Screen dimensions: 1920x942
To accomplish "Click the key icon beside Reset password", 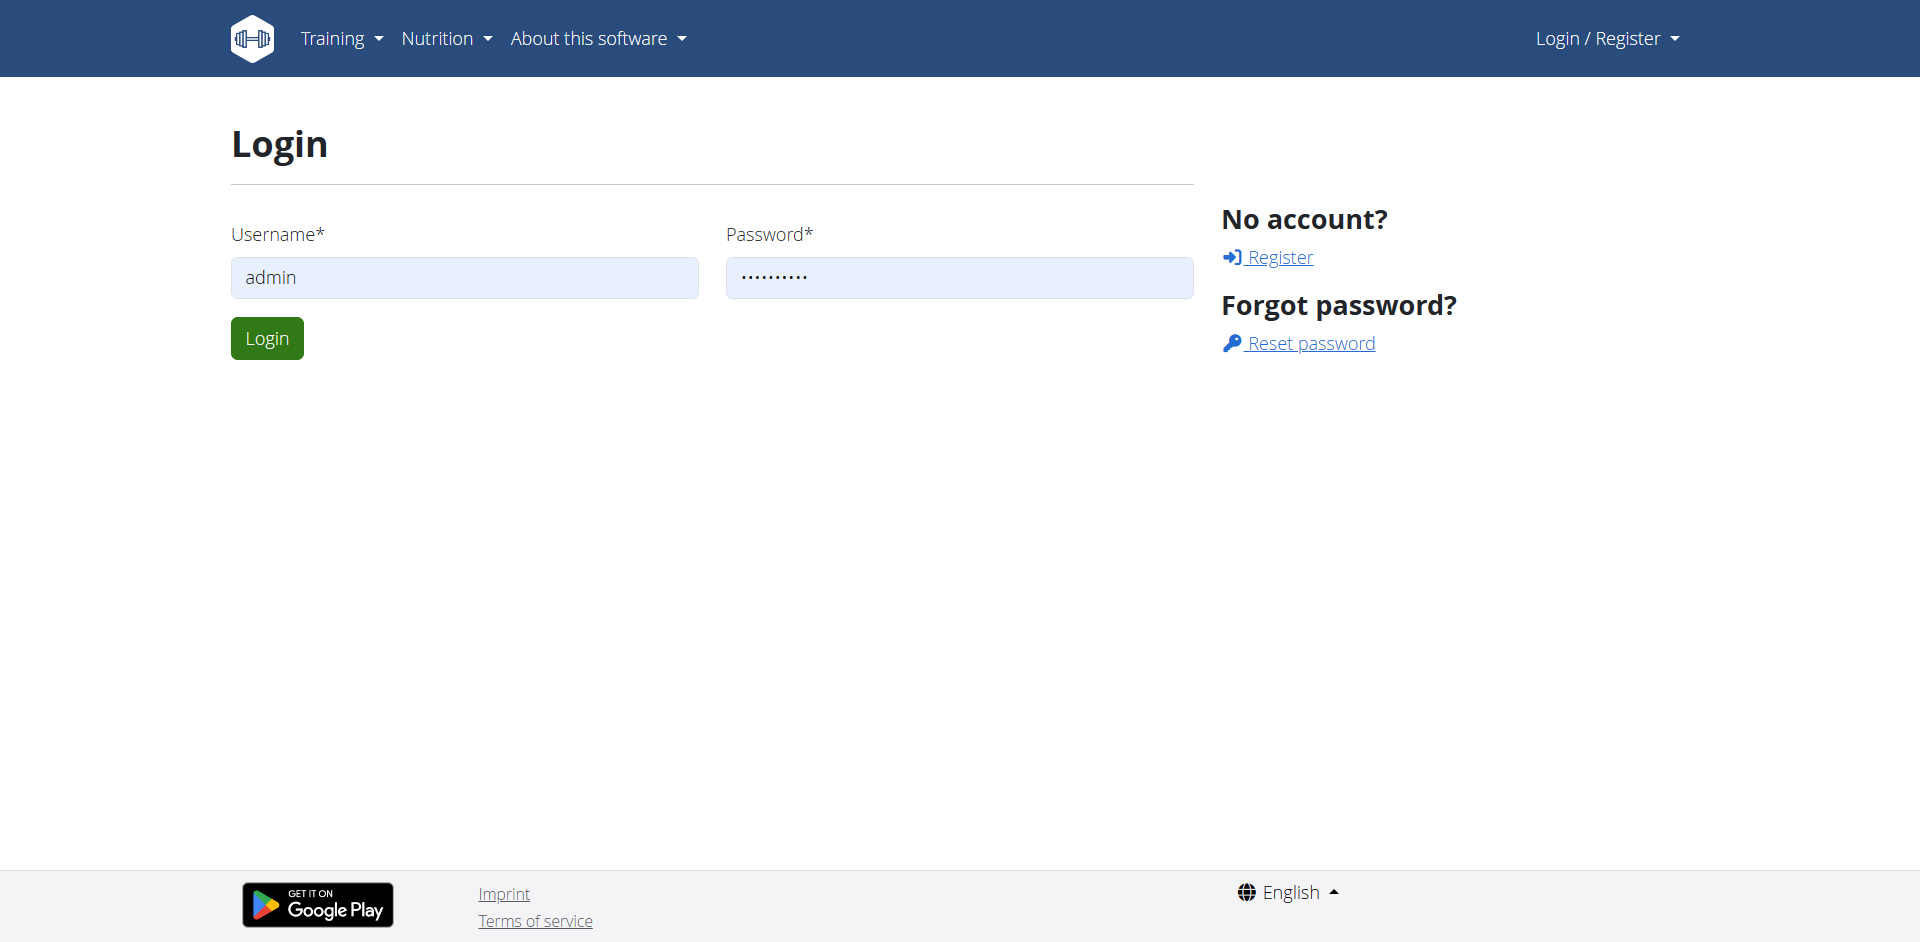I will [x=1232, y=343].
